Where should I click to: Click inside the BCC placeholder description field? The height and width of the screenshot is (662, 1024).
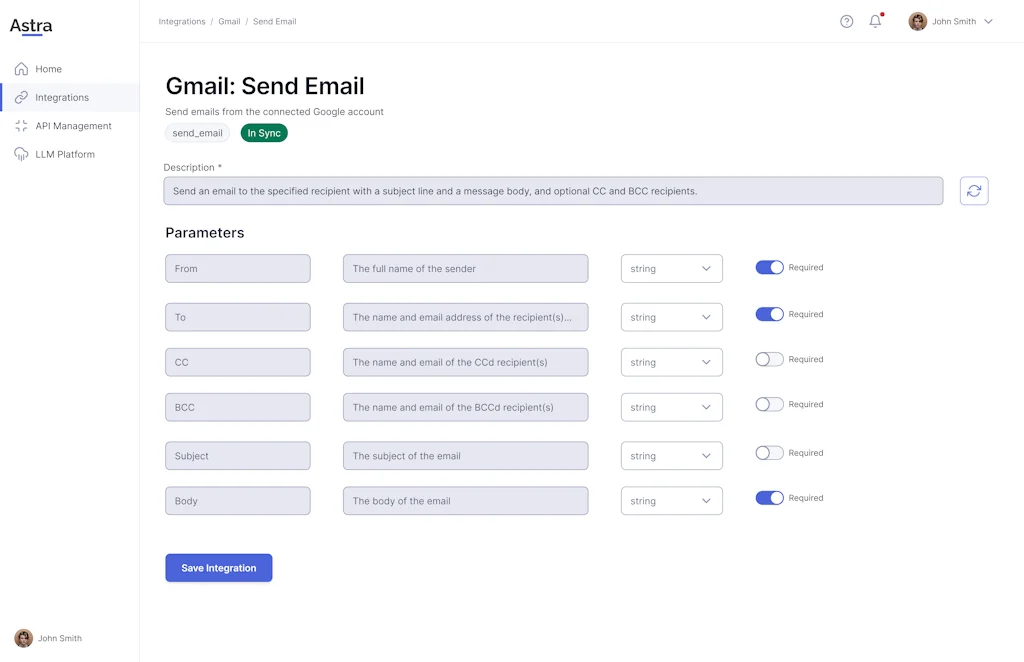coord(465,407)
